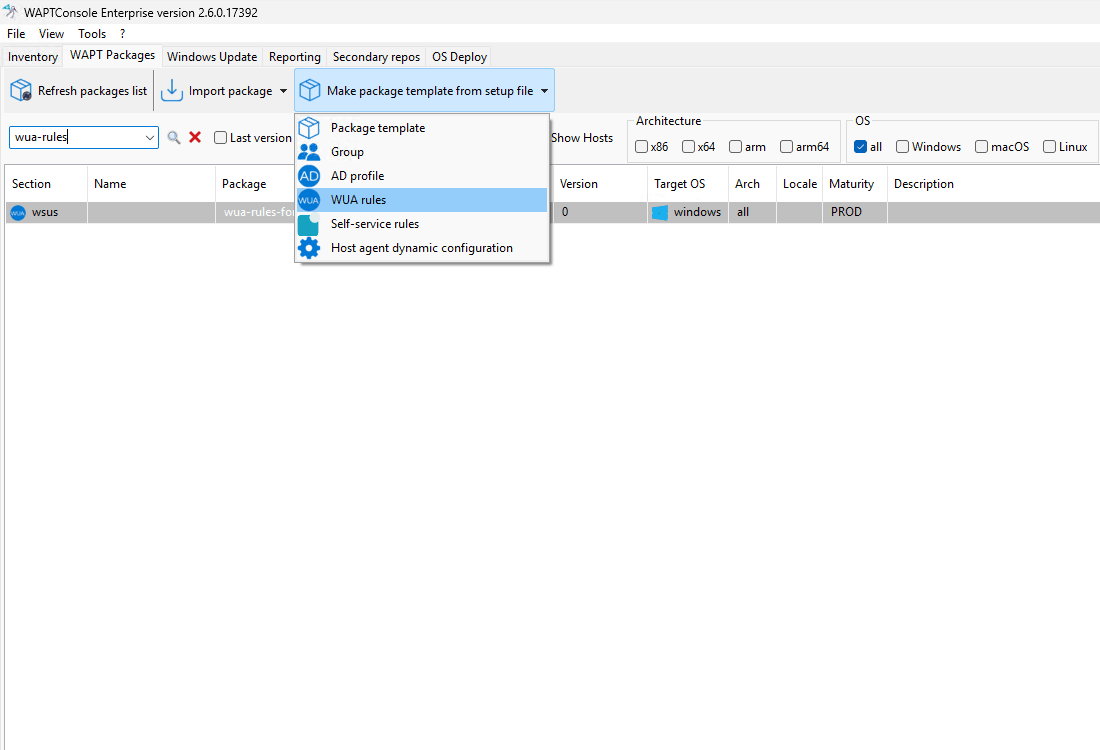Enable the x86 architecture checkbox

pos(641,147)
